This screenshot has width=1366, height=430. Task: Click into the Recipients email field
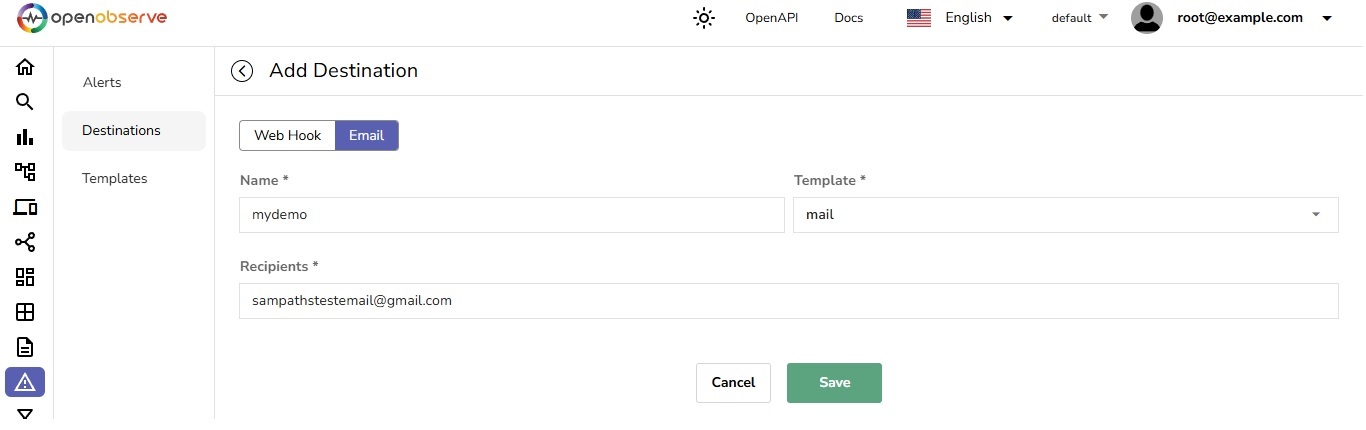point(788,301)
